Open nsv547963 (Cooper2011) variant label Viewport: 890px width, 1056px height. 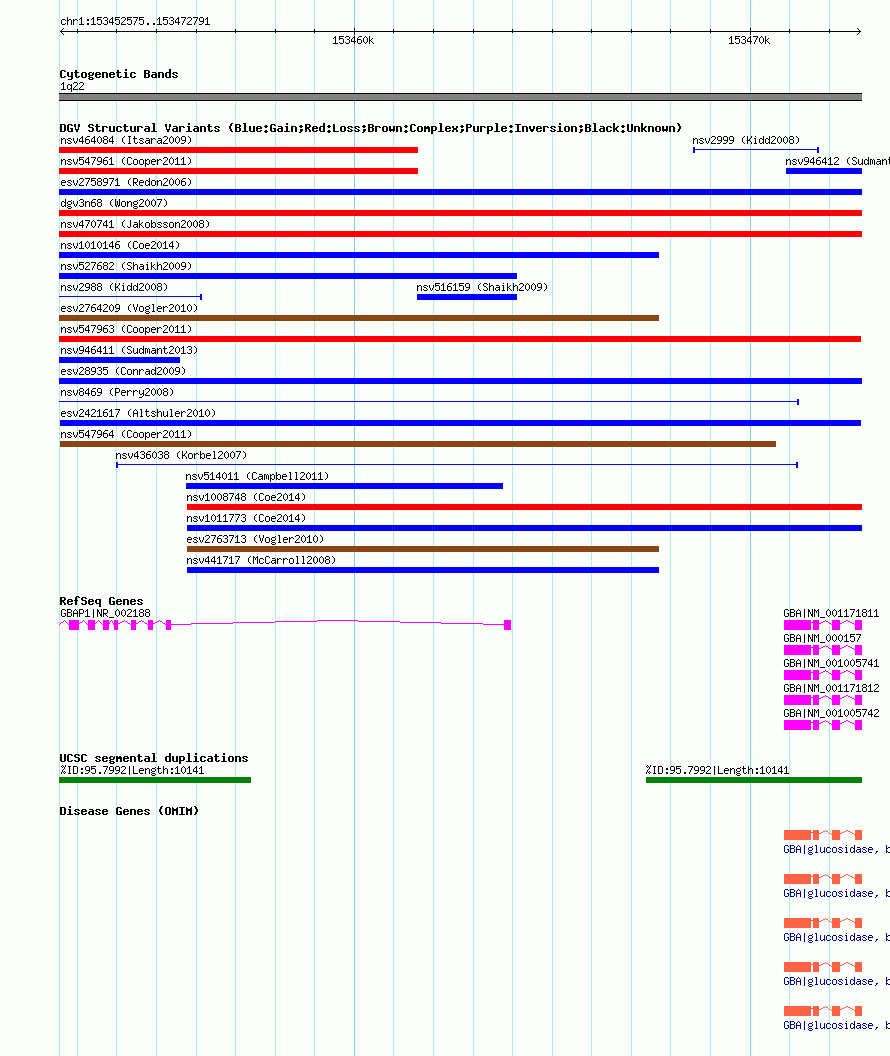pos(126,329)
